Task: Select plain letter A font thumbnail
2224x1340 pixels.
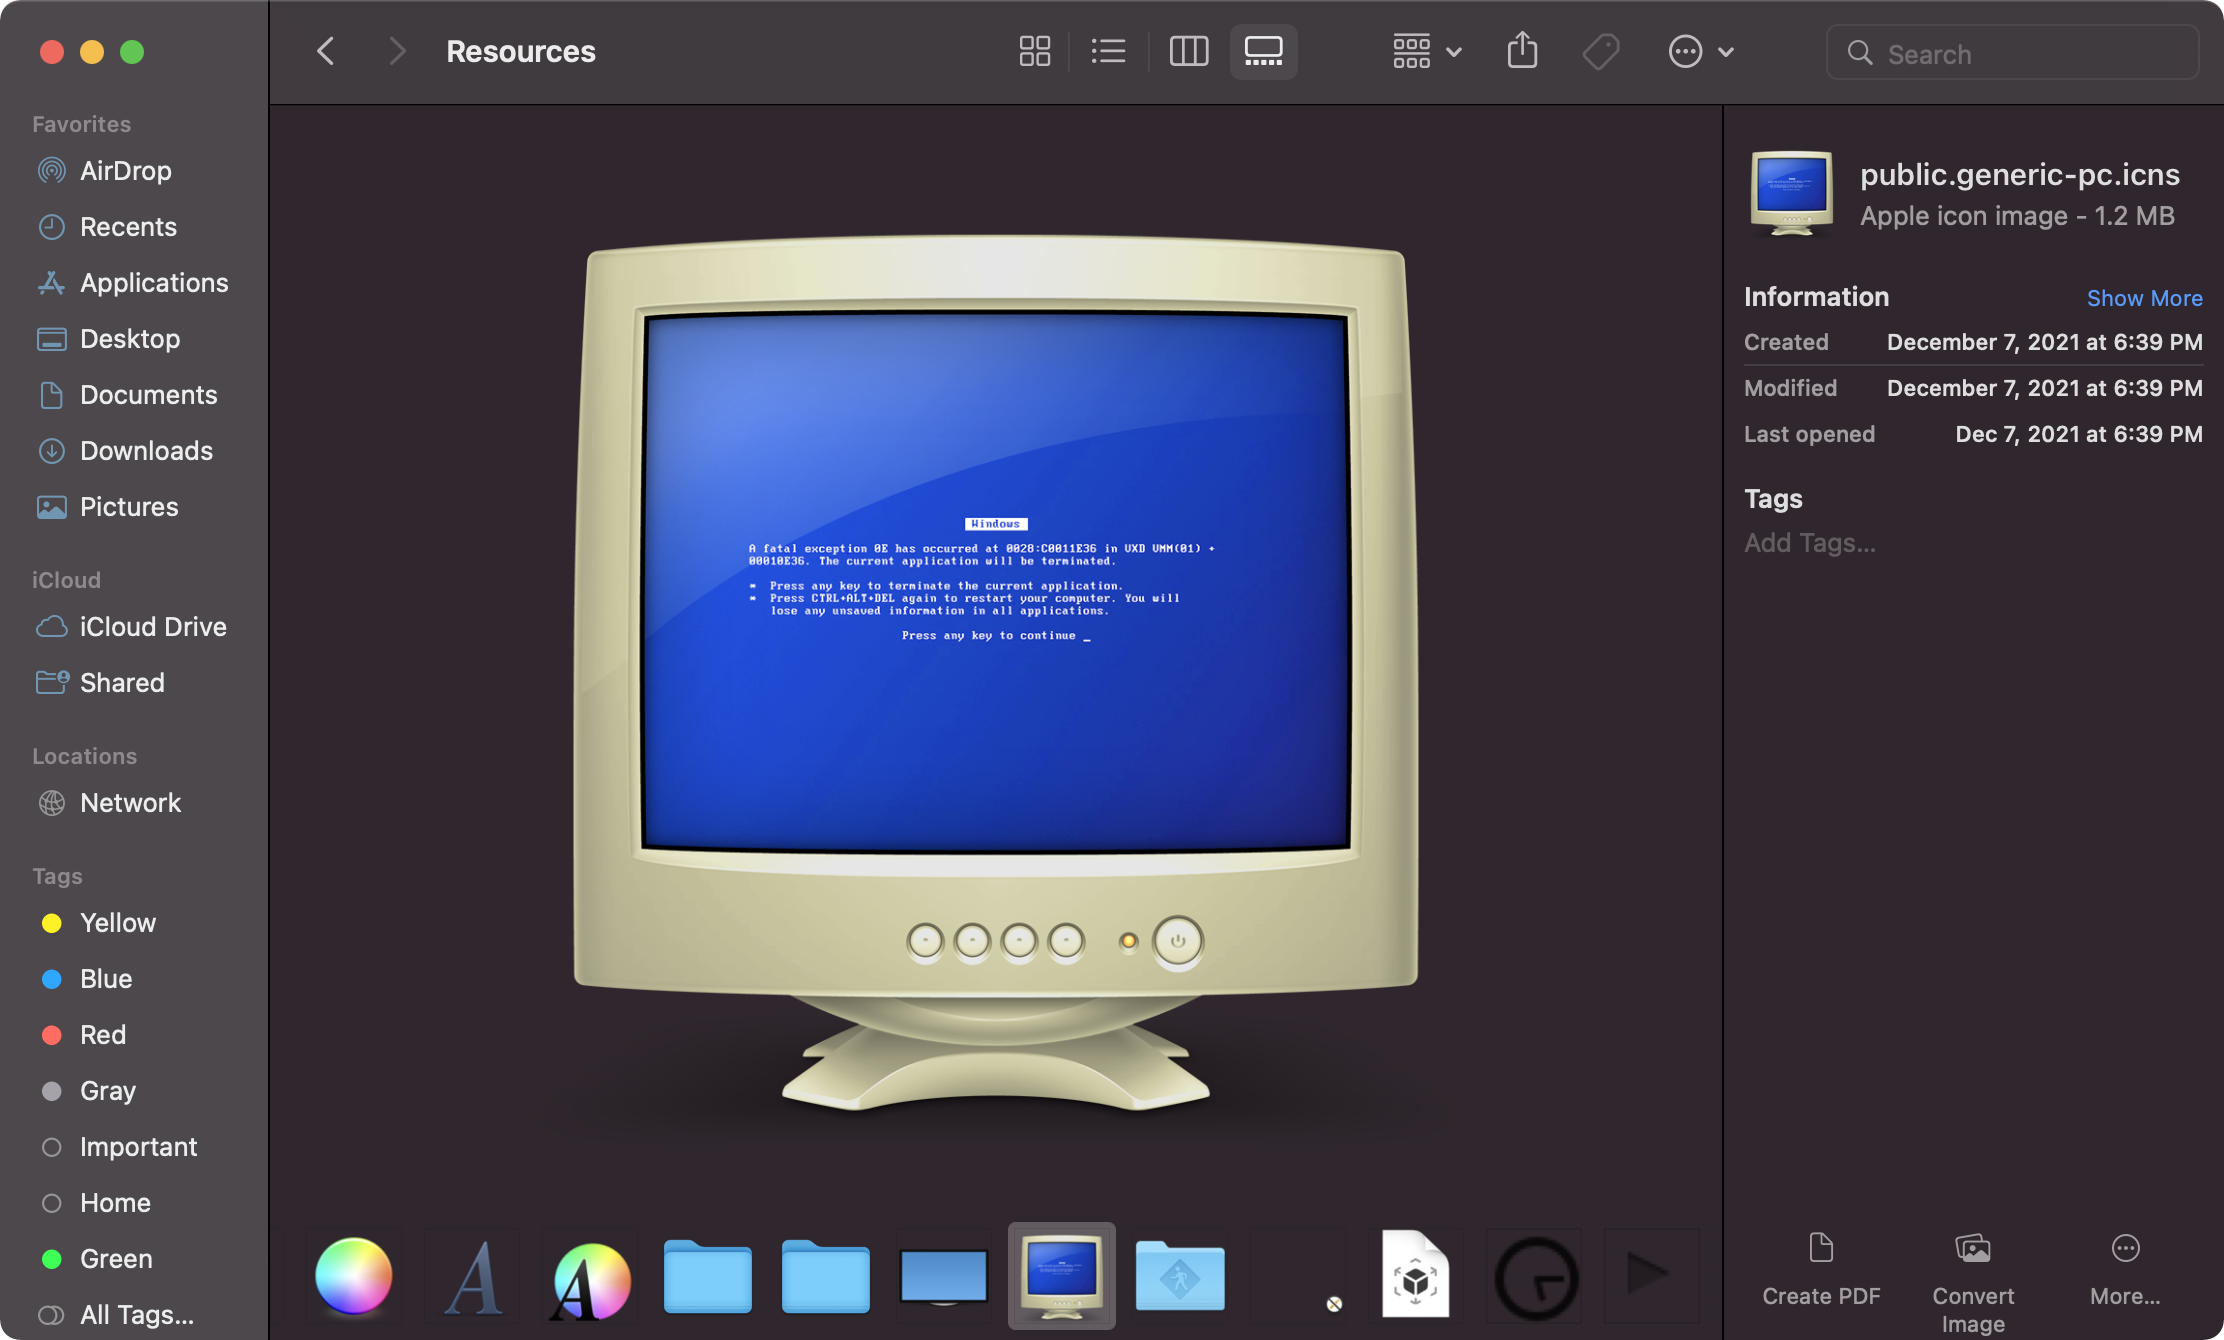Action: (472, 1276)
